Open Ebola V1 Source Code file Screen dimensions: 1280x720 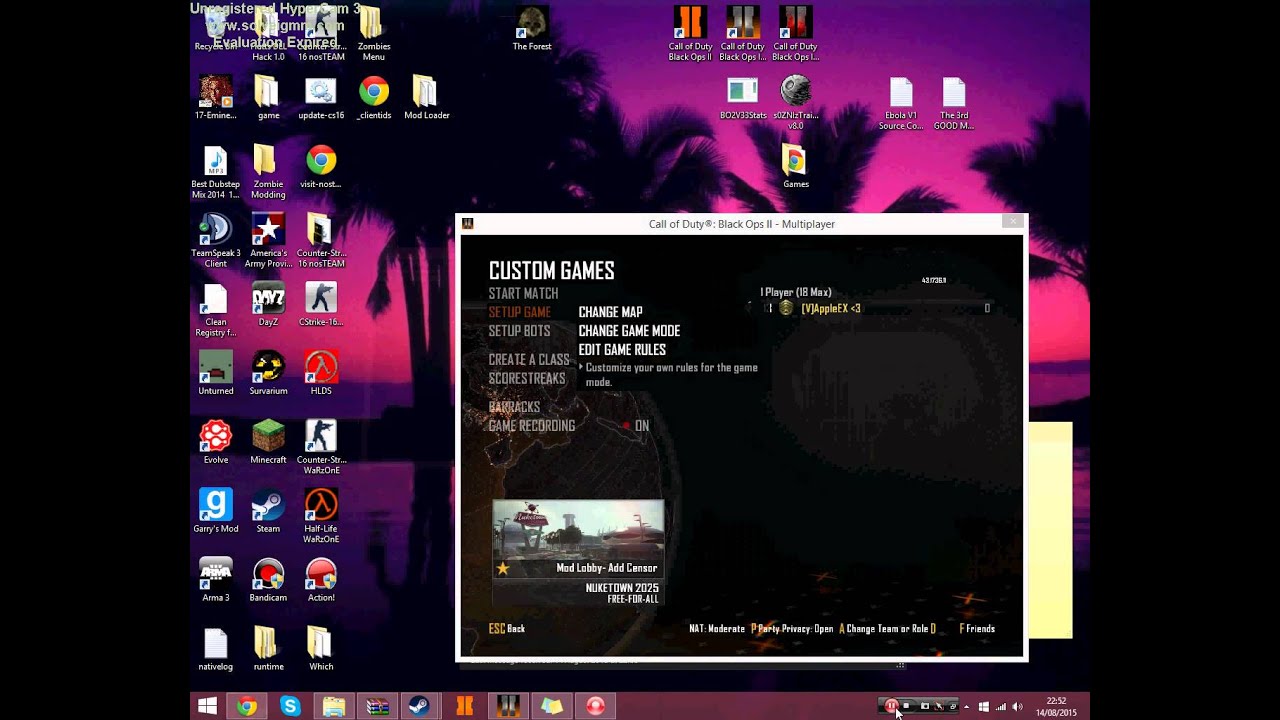click(x=901, y=102)
